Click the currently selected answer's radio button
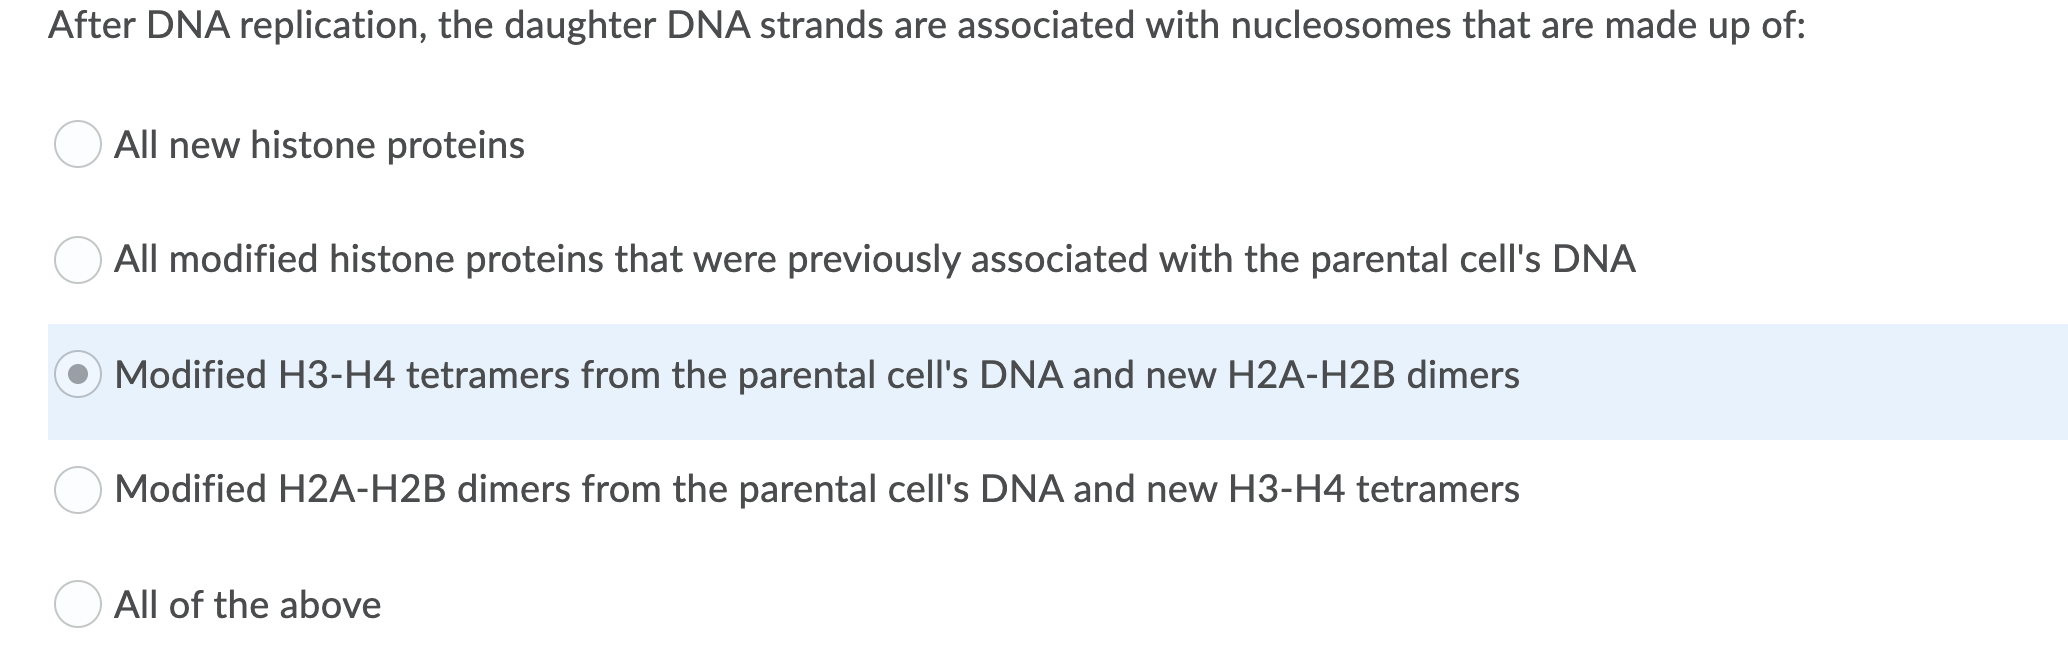This screenshot has width=2068, height=652. click(x=80, y=374)
